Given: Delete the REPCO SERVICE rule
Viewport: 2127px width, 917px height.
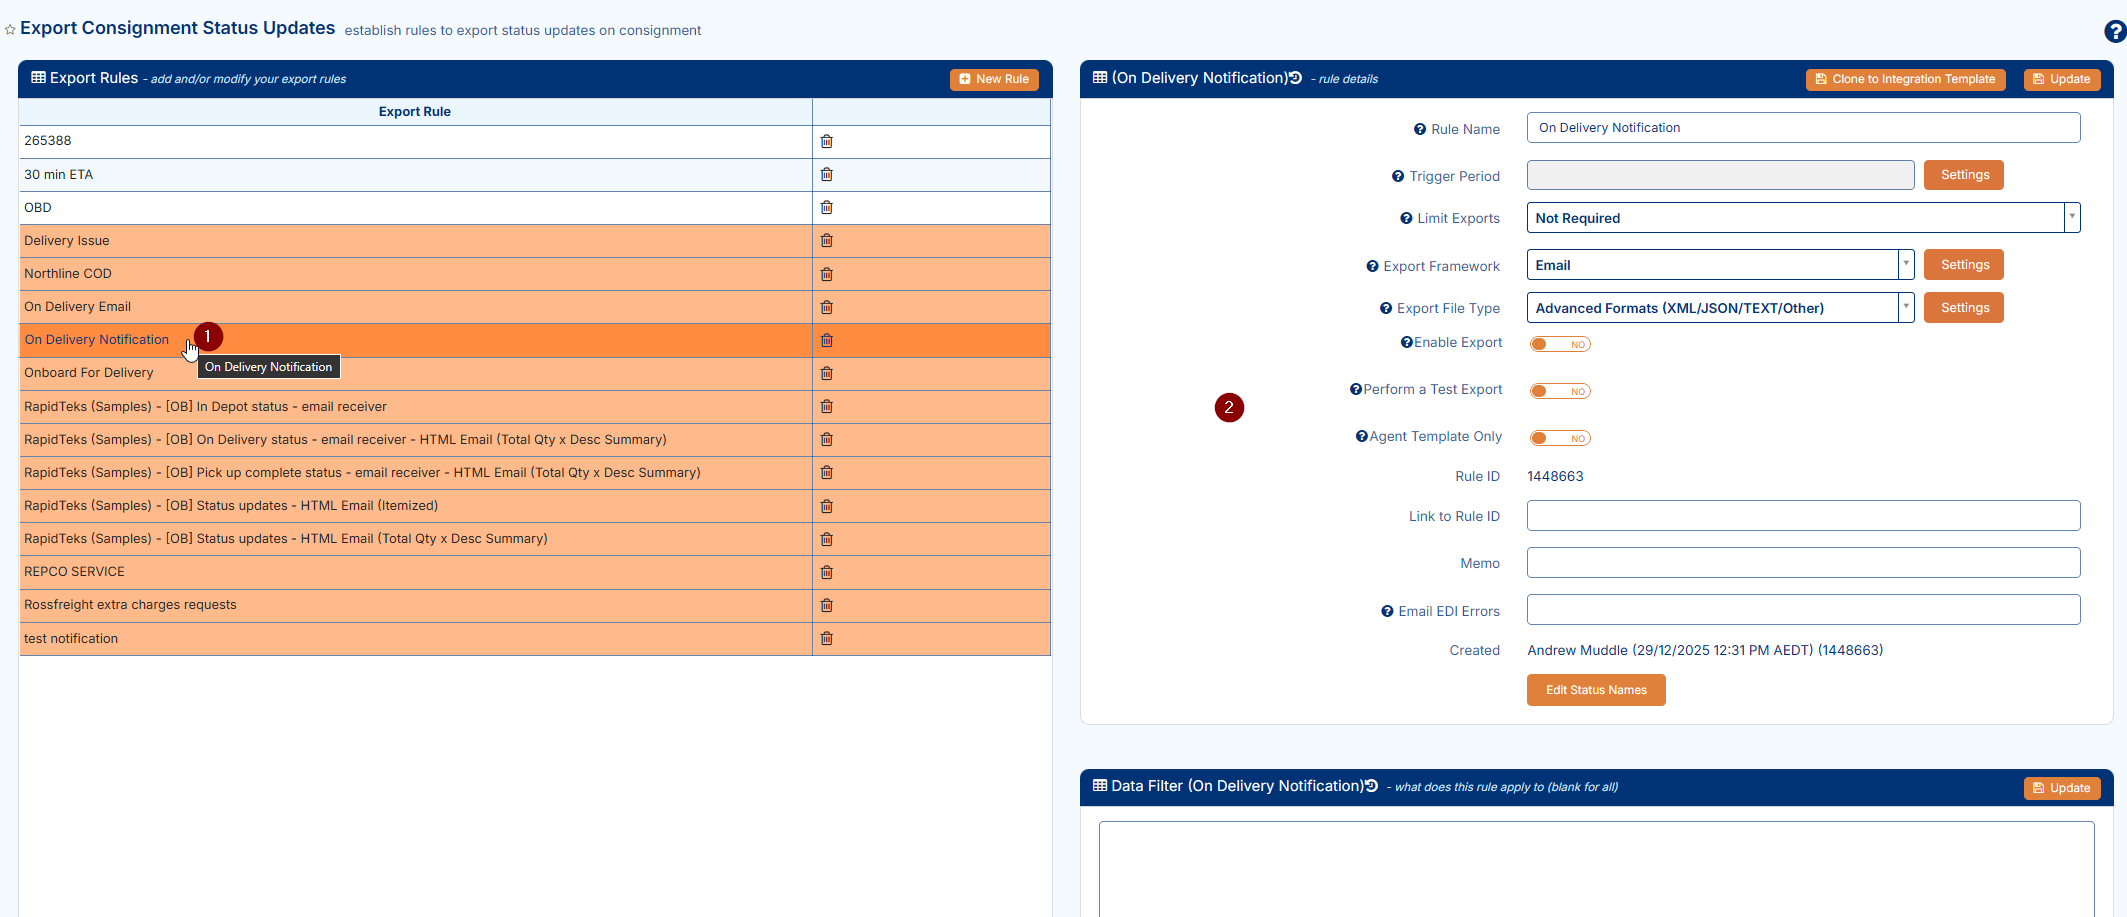Looking at the screenshot, I should (x=826, y=572).
